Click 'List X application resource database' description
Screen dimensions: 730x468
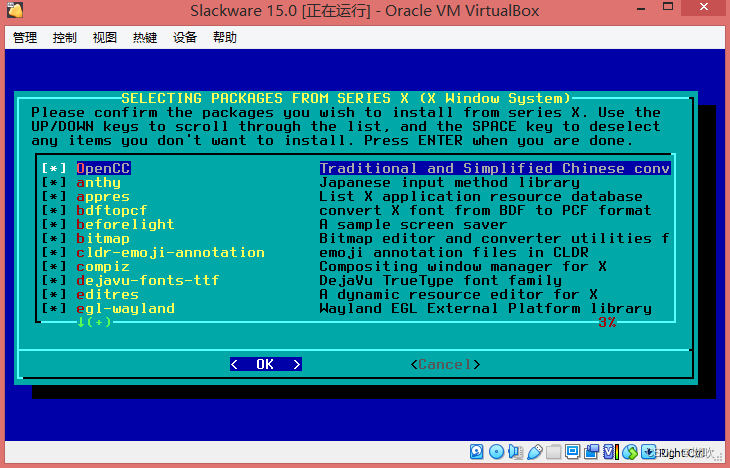click(x=481, y=197)
